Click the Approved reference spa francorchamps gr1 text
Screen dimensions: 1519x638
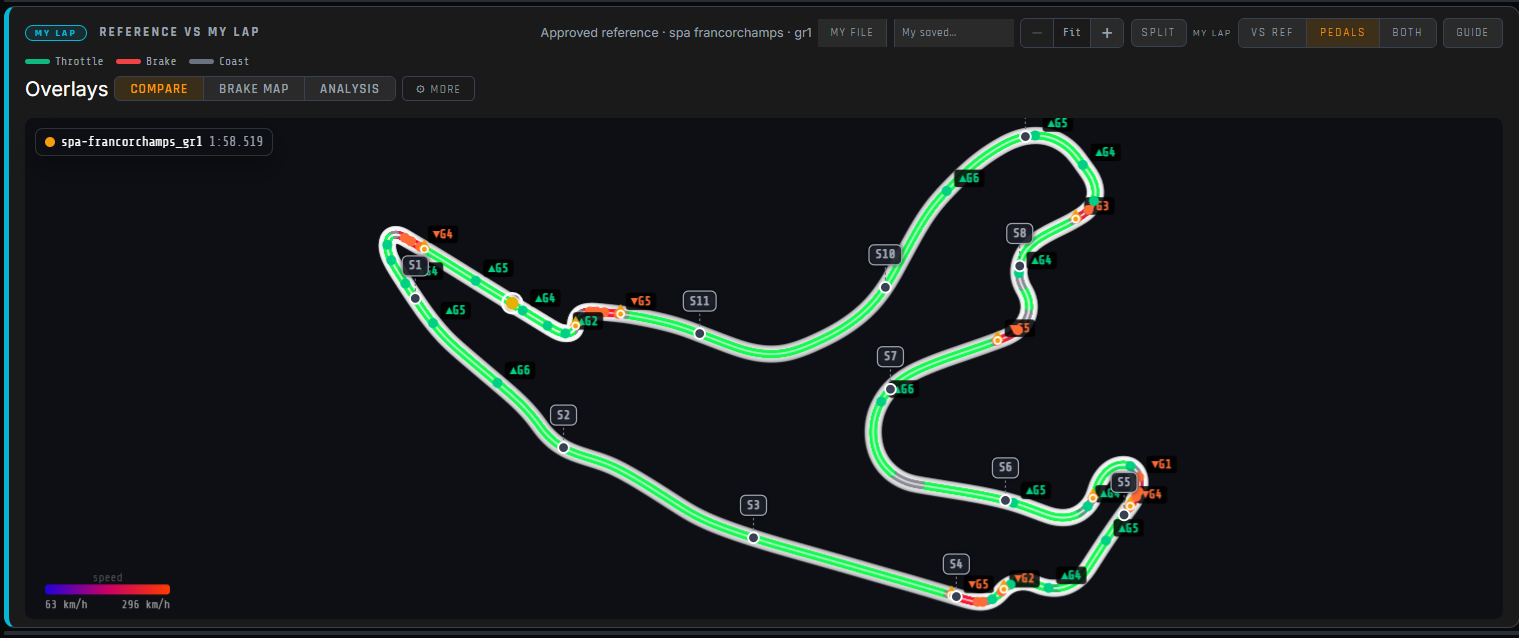coord(676,33)
